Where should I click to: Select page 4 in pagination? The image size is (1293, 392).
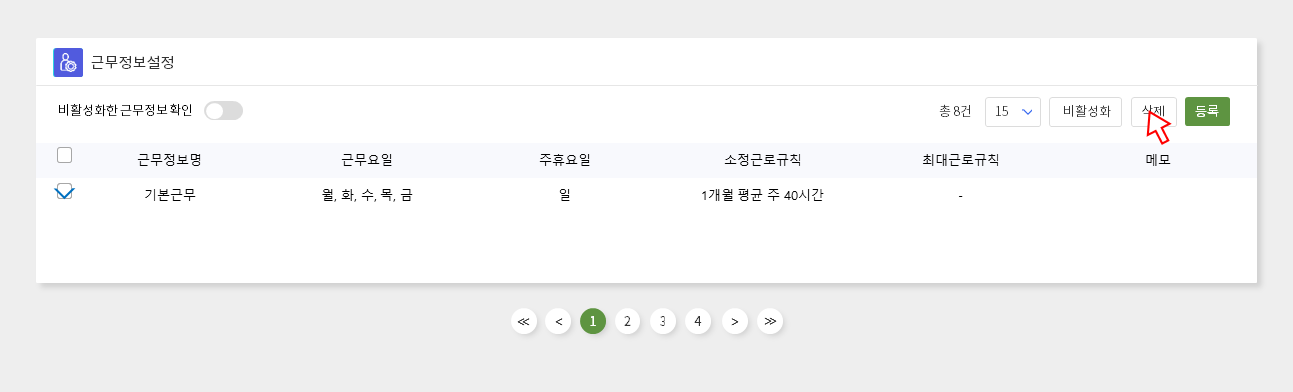(x=698, y=321)
